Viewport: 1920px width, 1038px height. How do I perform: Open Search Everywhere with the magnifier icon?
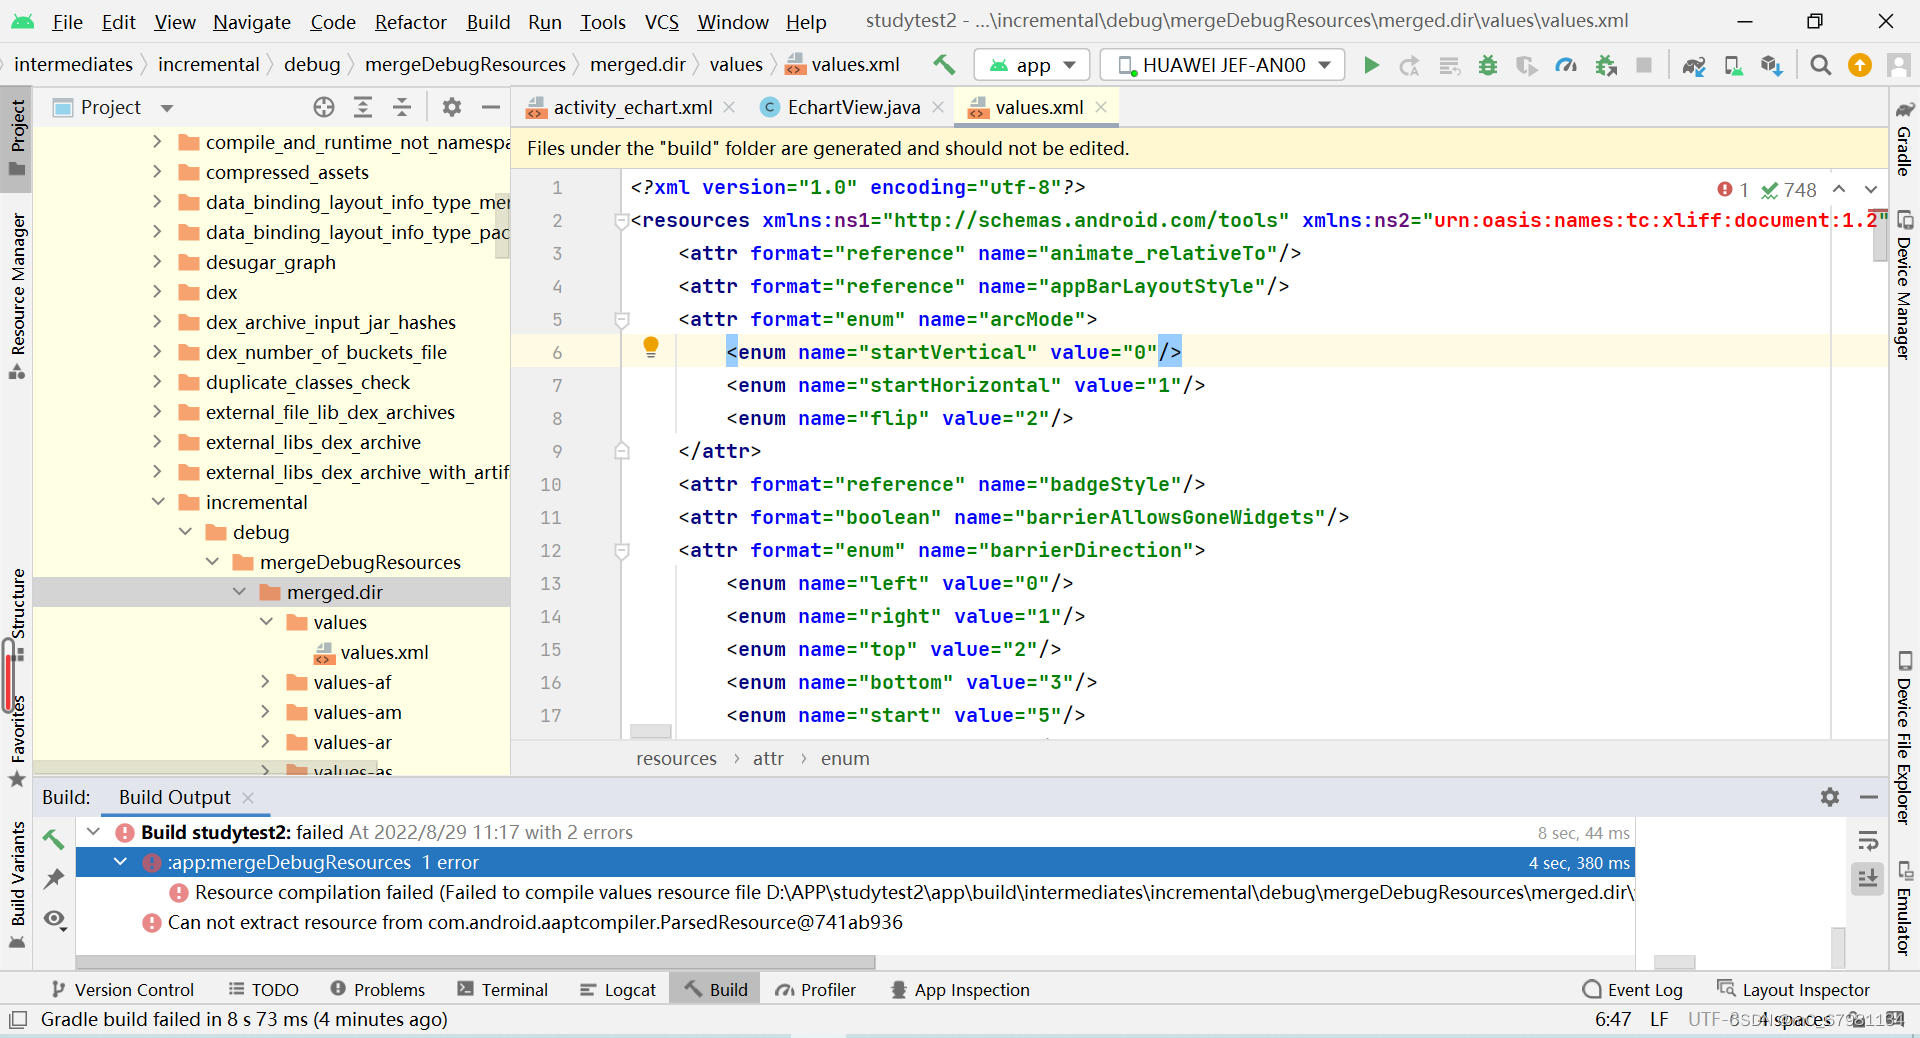pos(1820,65)
